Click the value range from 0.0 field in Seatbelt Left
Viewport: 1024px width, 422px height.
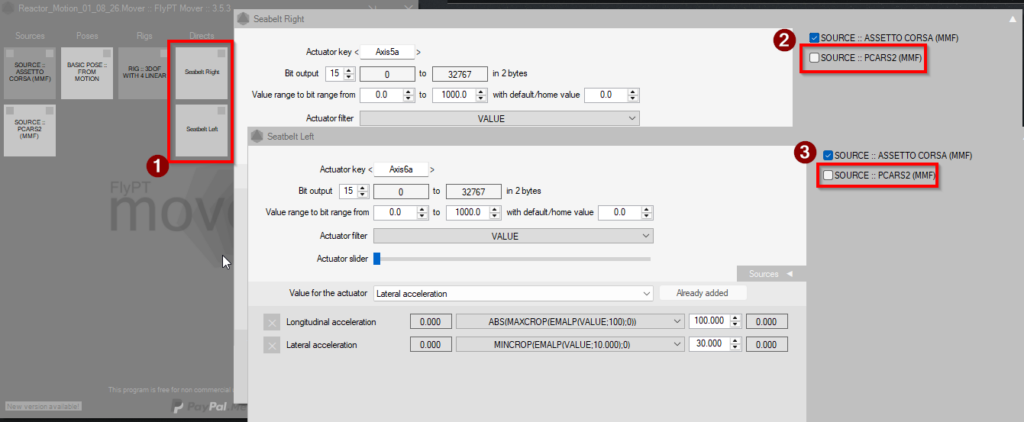[x=400, y=213]
